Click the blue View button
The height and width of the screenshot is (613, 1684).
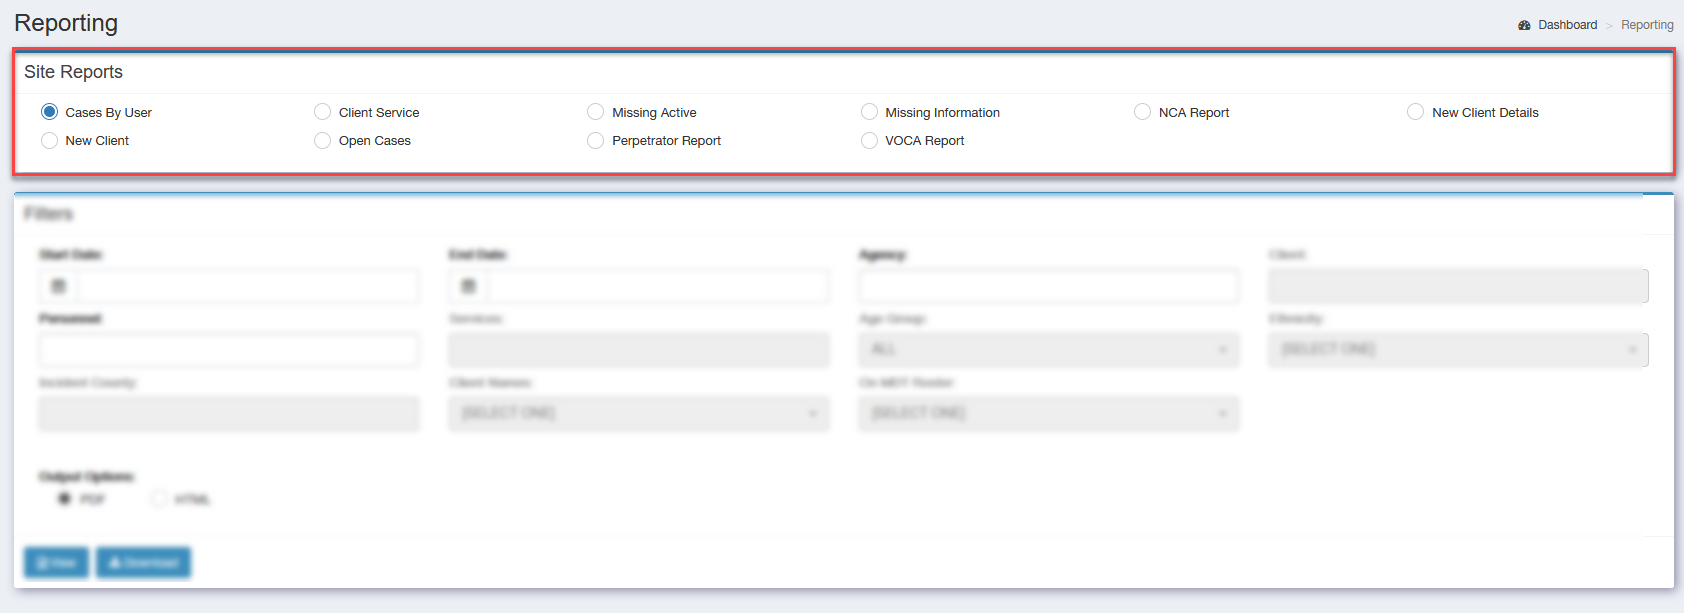56,563
